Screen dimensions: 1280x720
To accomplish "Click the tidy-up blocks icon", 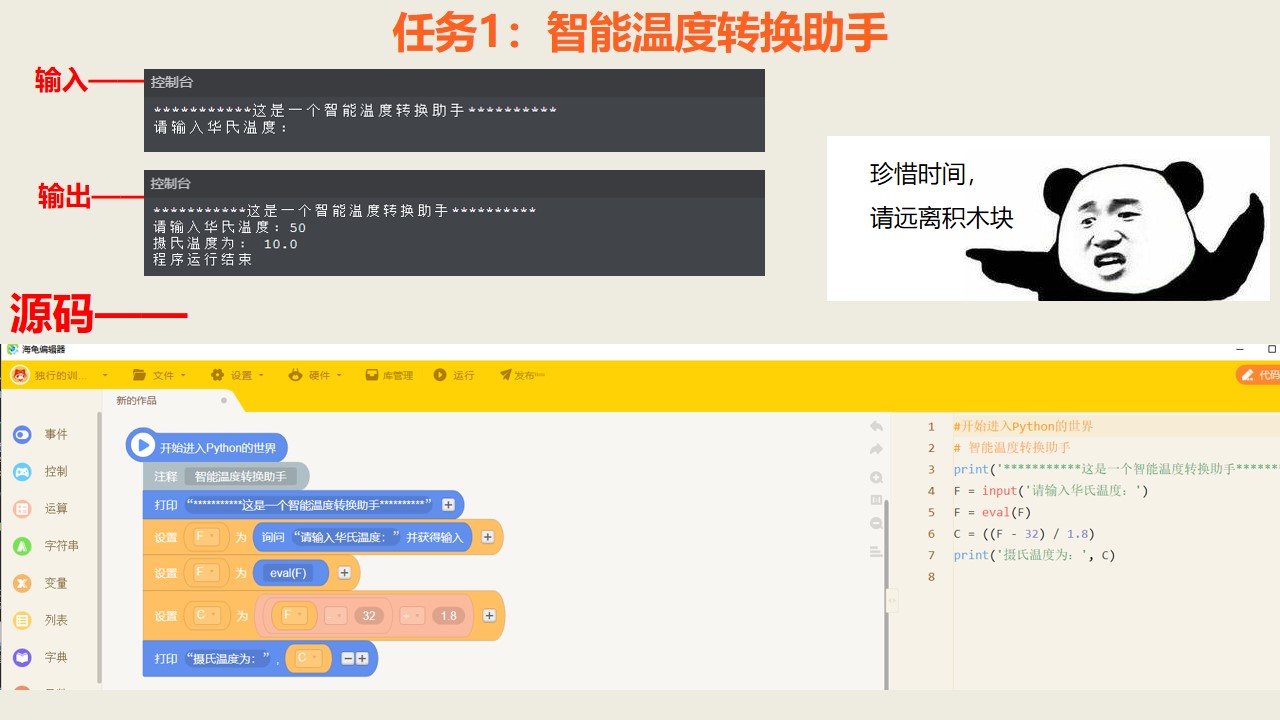I will [876, 551].
